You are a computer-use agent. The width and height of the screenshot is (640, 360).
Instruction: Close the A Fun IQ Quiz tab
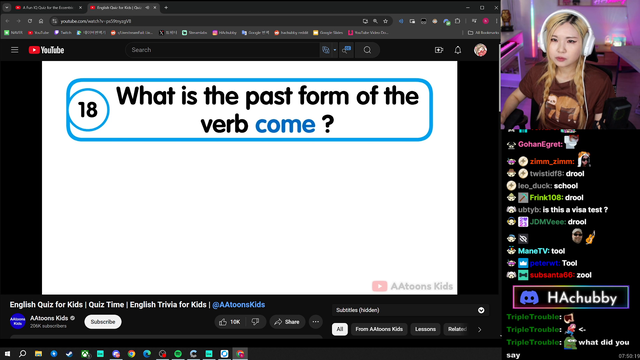coord(80,7)
